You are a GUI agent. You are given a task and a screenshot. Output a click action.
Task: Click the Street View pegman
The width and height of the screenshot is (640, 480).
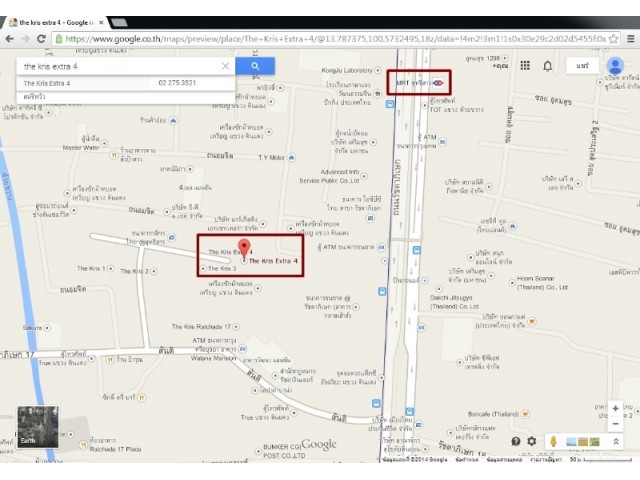click(551, 441)
